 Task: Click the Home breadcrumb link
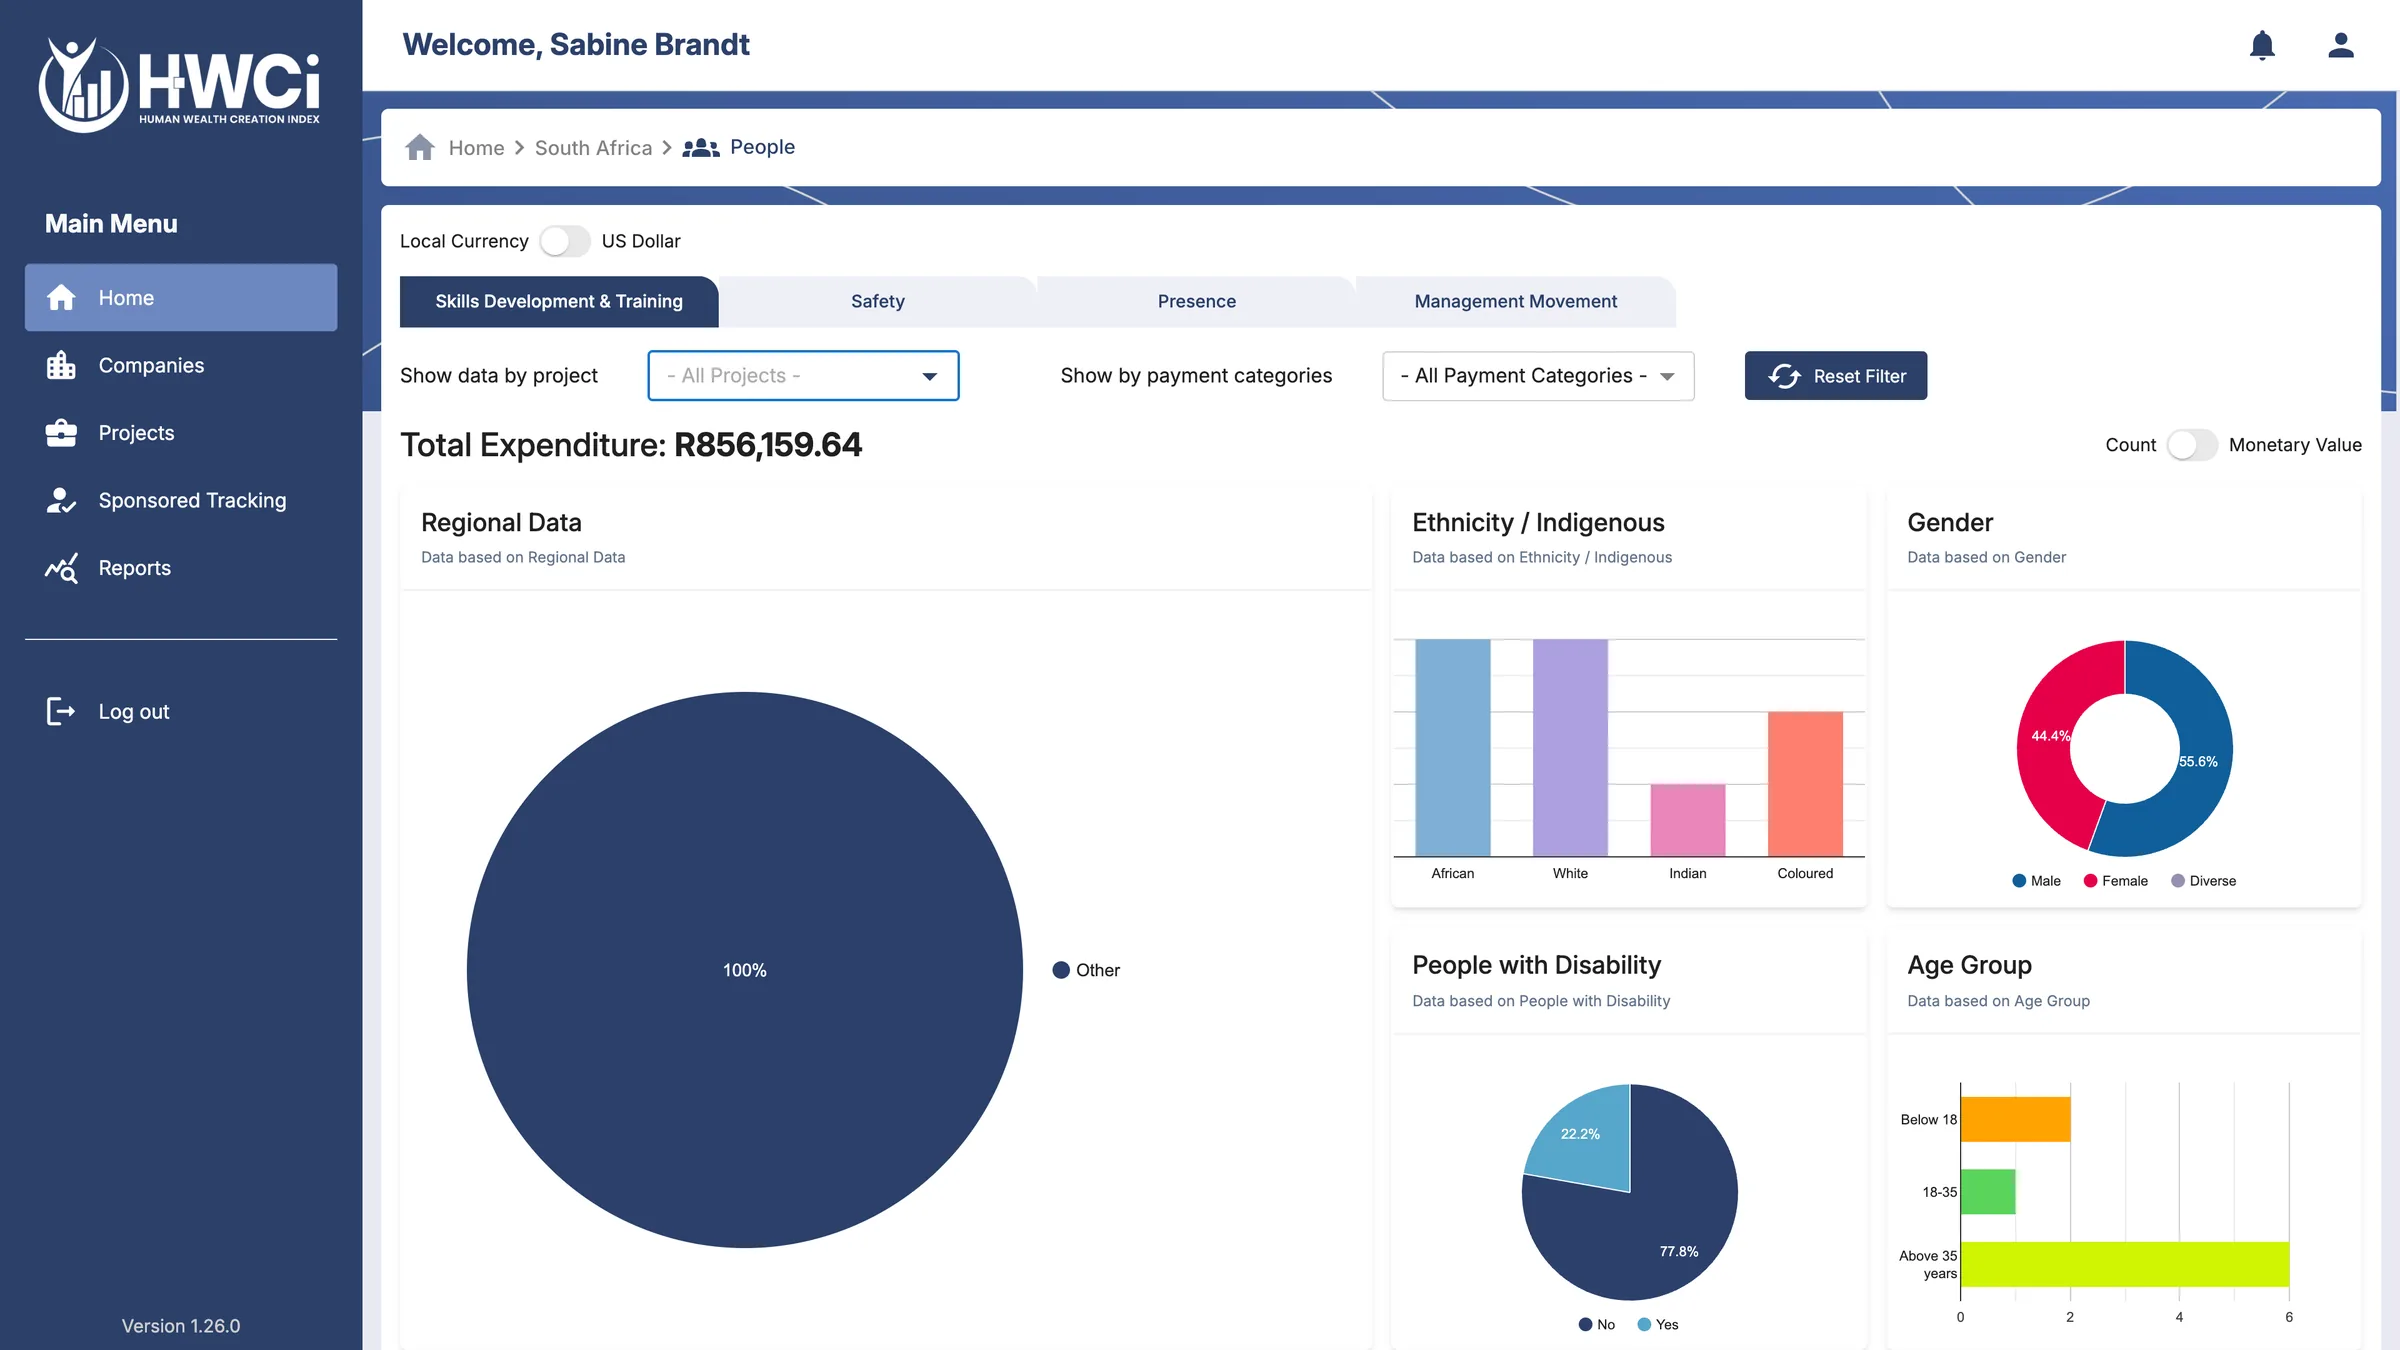476,148
